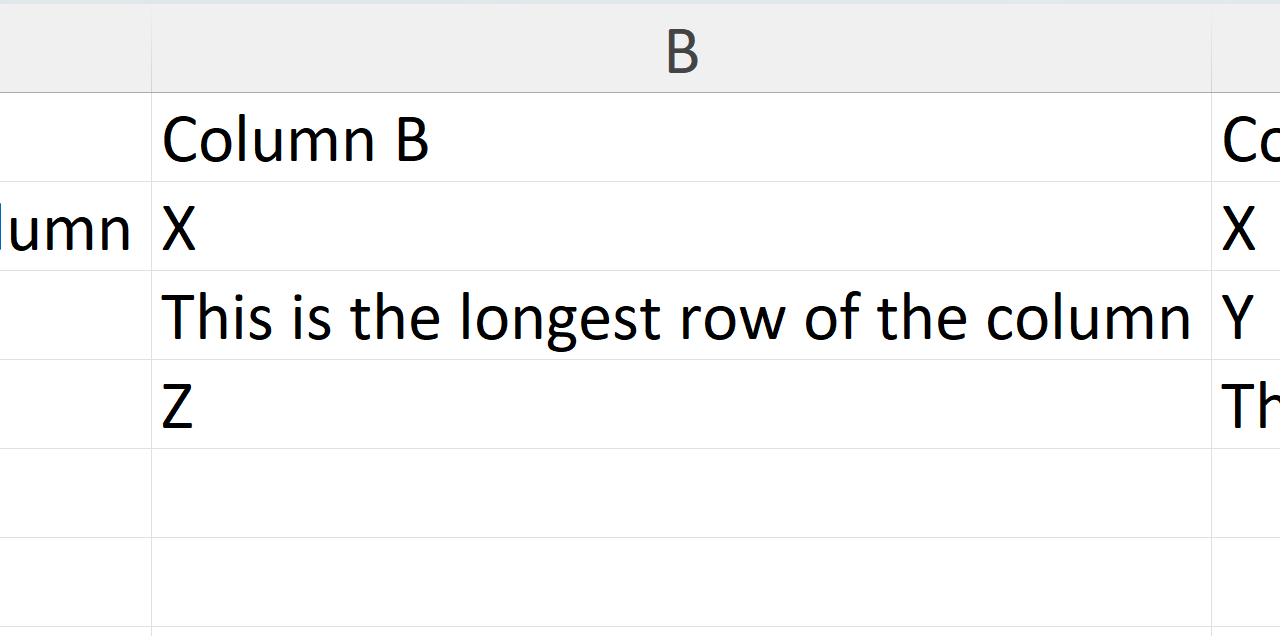The height and width of the screenshot is (636, 1280).
Task: Select the X cell in the rightmost column
Action: coord(1246,227)
